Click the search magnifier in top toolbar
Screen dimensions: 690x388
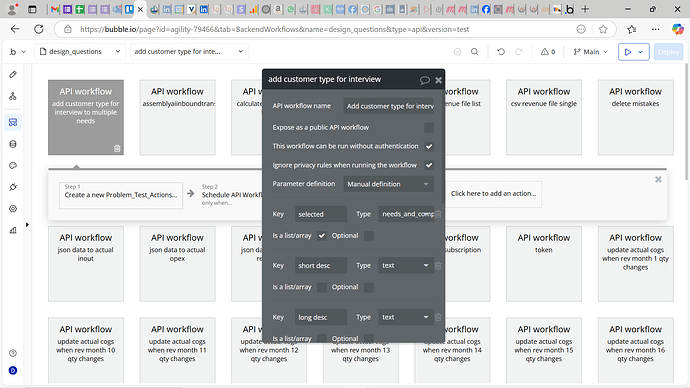474,51
